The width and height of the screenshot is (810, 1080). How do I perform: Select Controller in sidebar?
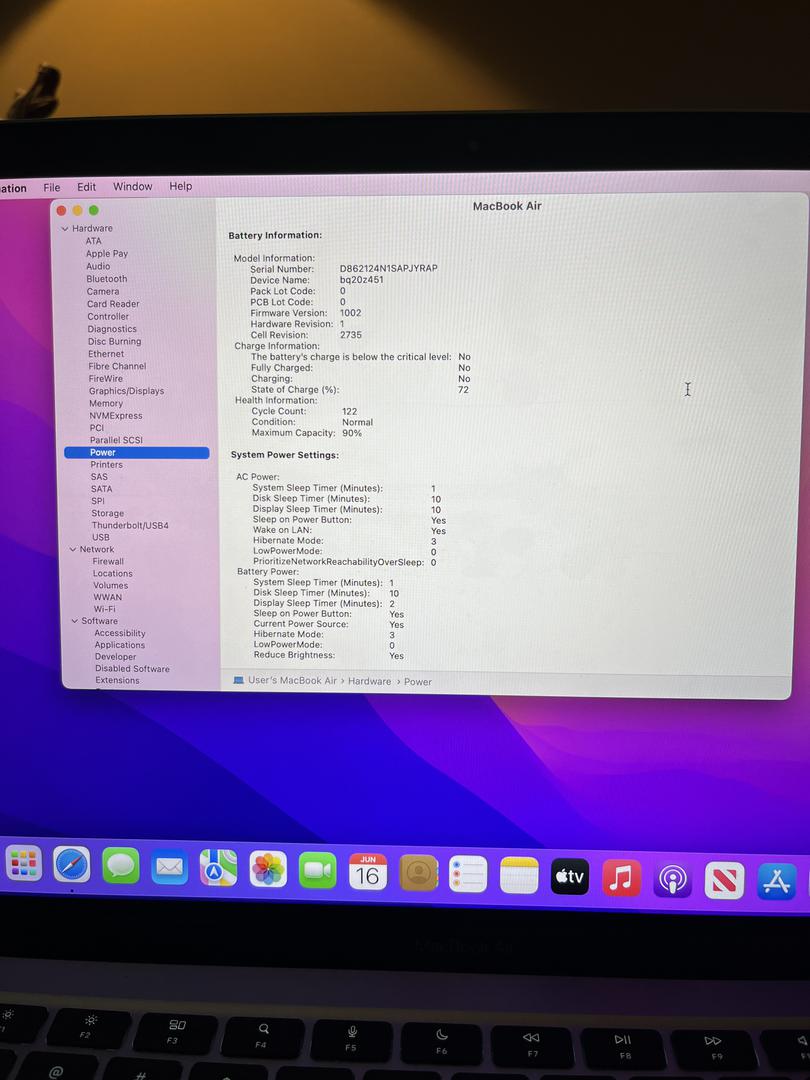pos(108,316)
